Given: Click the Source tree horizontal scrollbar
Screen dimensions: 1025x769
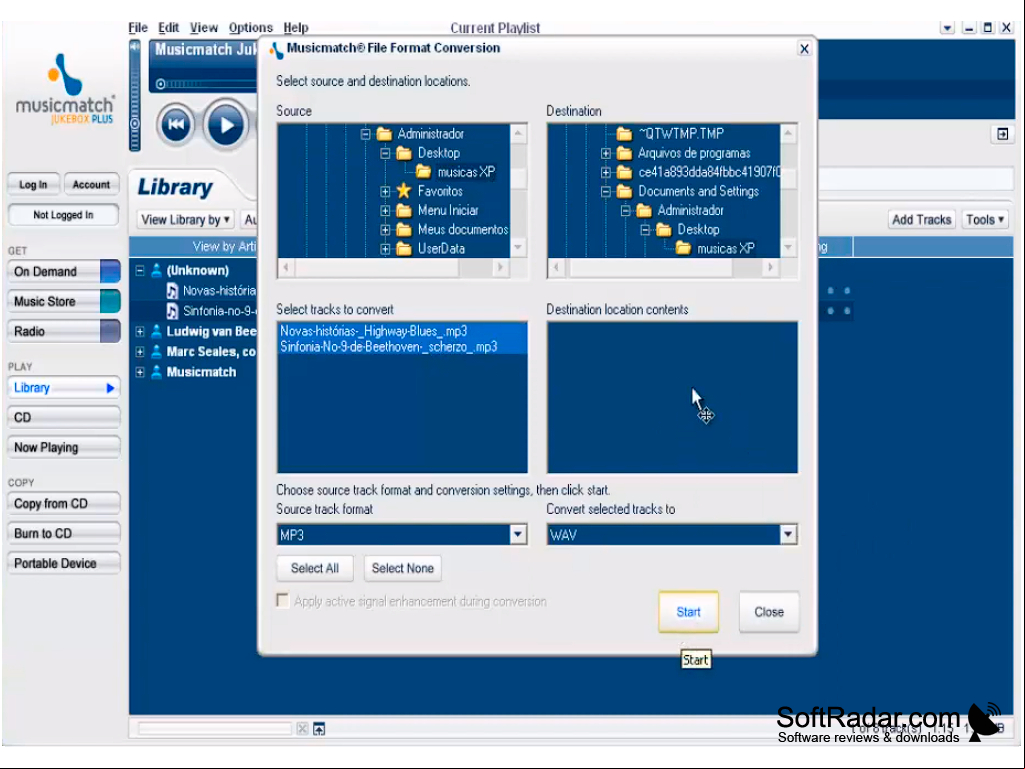Looking at the screenshot, I should 394,267.
